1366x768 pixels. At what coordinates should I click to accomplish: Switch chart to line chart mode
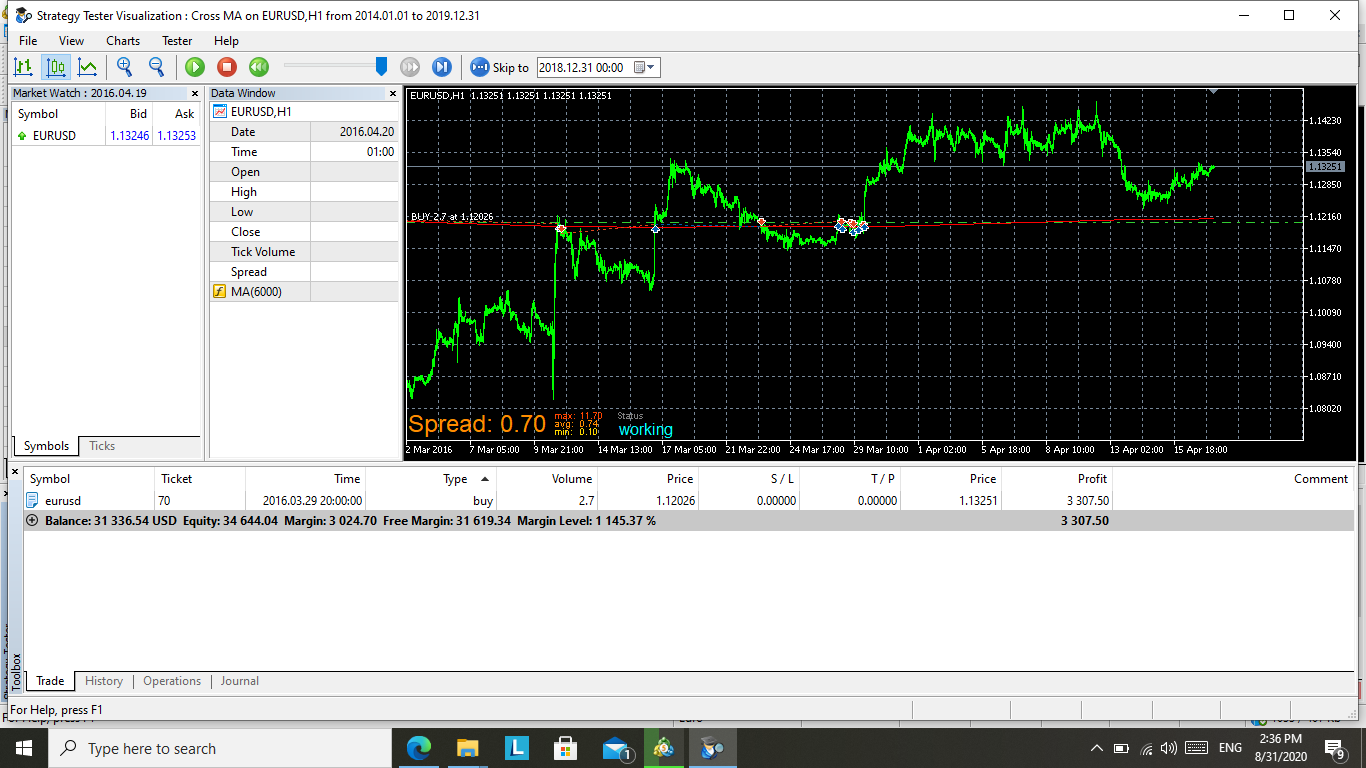88,67
